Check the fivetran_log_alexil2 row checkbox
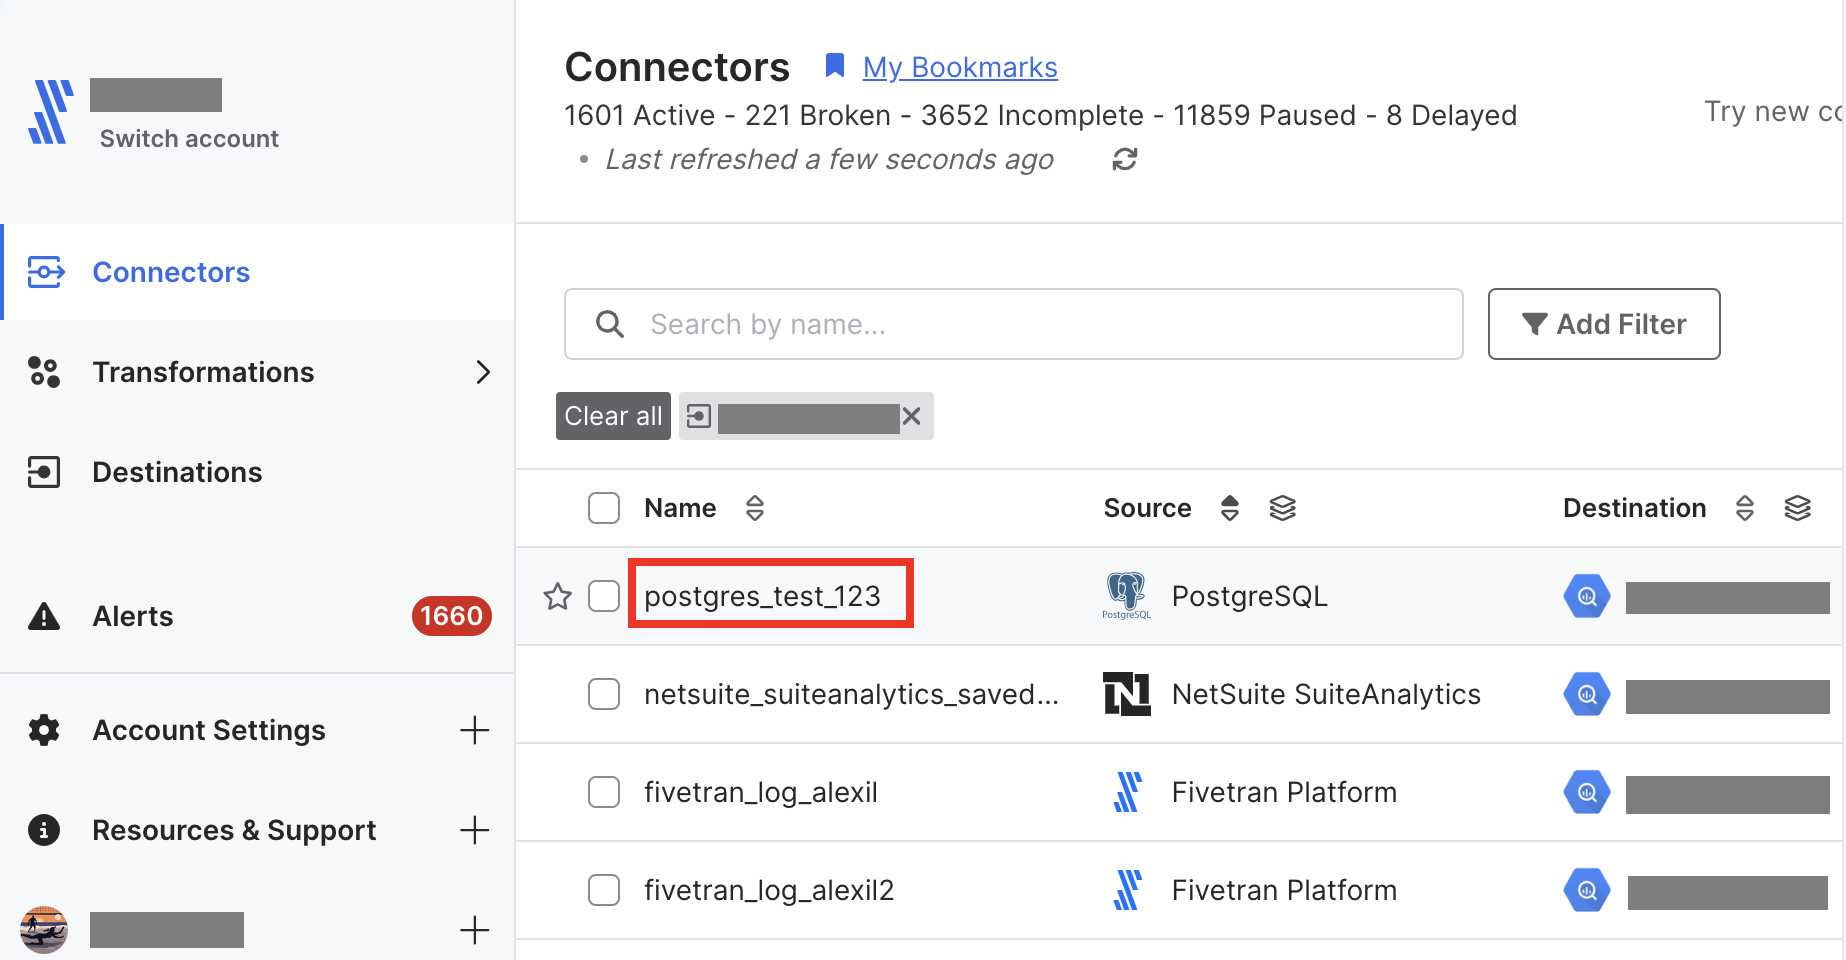Screen dimensions: 1846x960 [x=604, y=890]
